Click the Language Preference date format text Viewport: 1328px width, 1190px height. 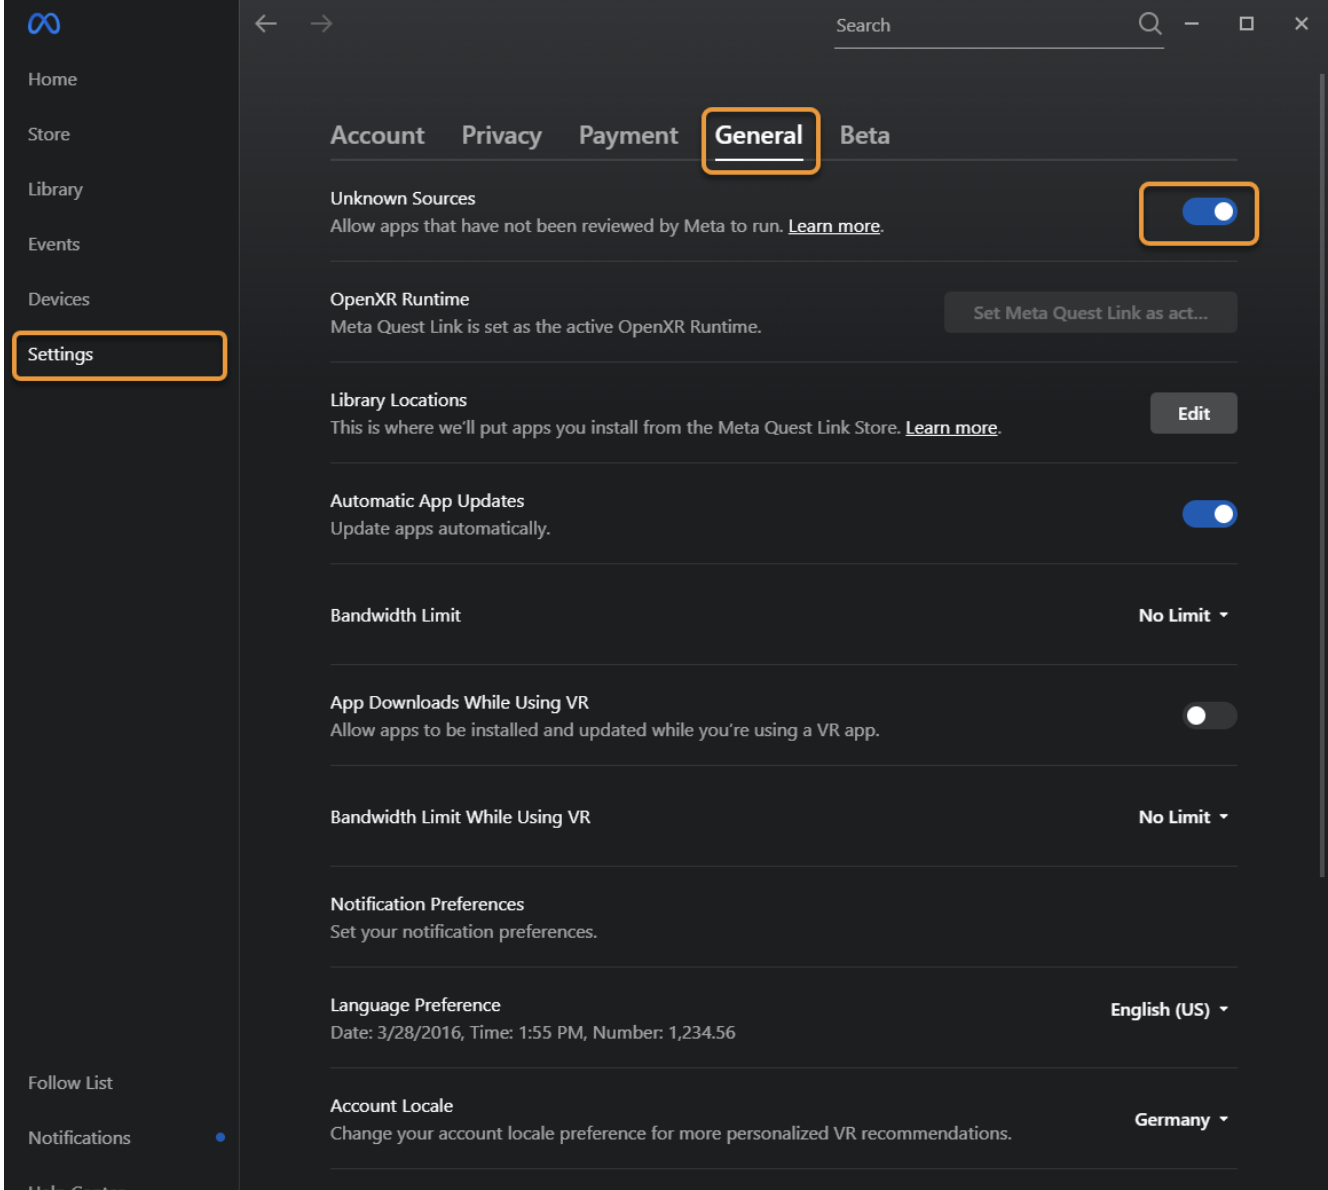pos(533,1032)
